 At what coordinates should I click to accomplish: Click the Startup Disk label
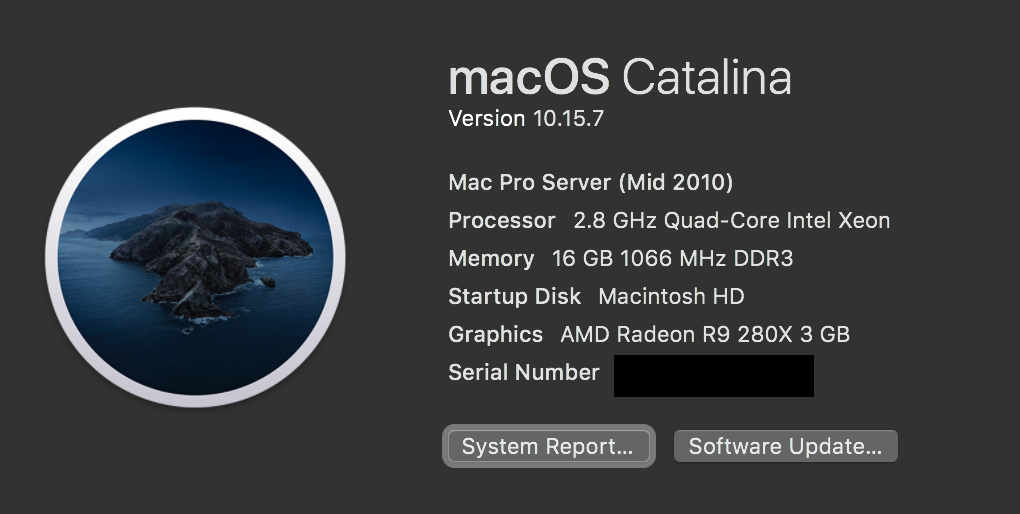tap(515, 297)
